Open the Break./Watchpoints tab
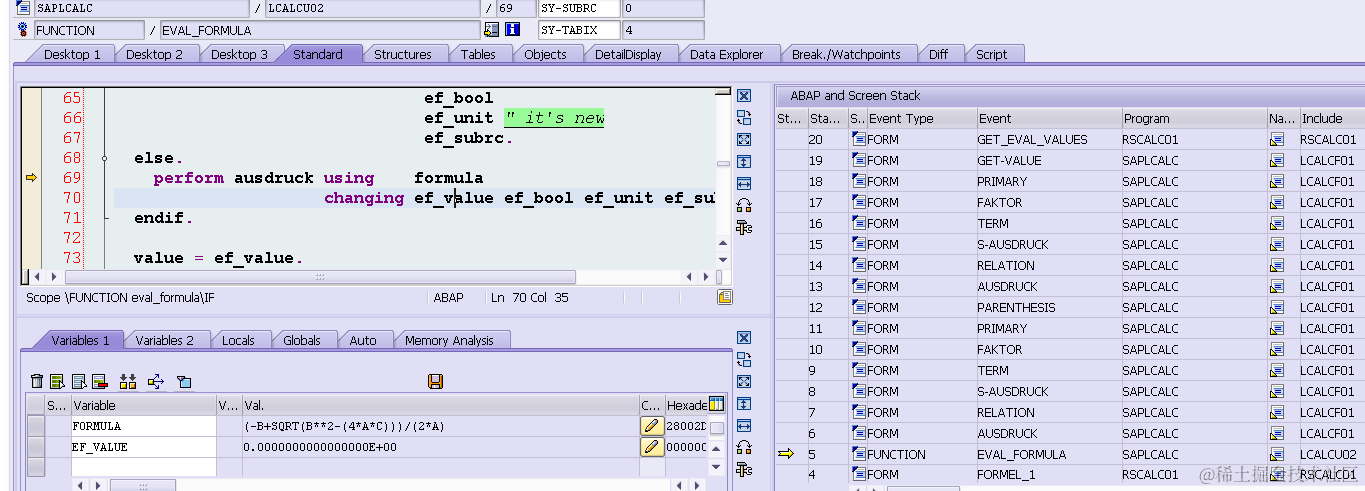Screen dimensions: 1365x491 [x=846, y=54]
